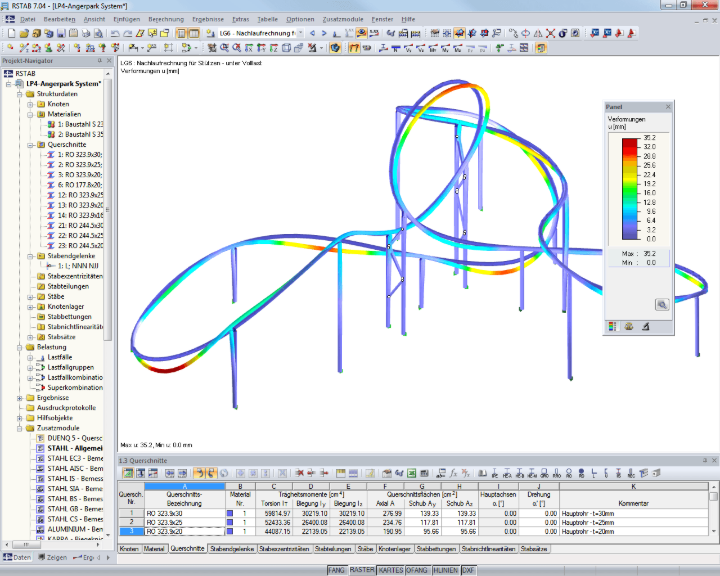Expand the Ergebnisse tree node
Screen dimensions: 720x576
(20, 398)
